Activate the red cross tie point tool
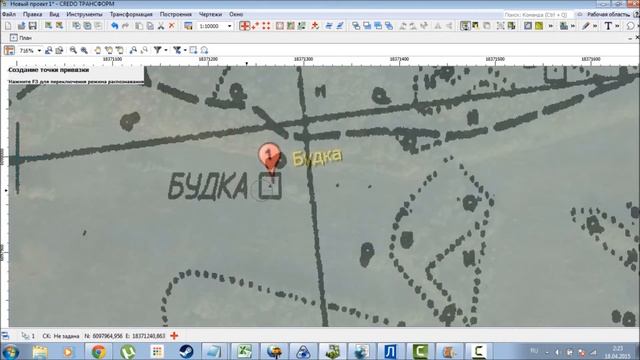This screenshot has height=360, width=640. coord(244,26)
